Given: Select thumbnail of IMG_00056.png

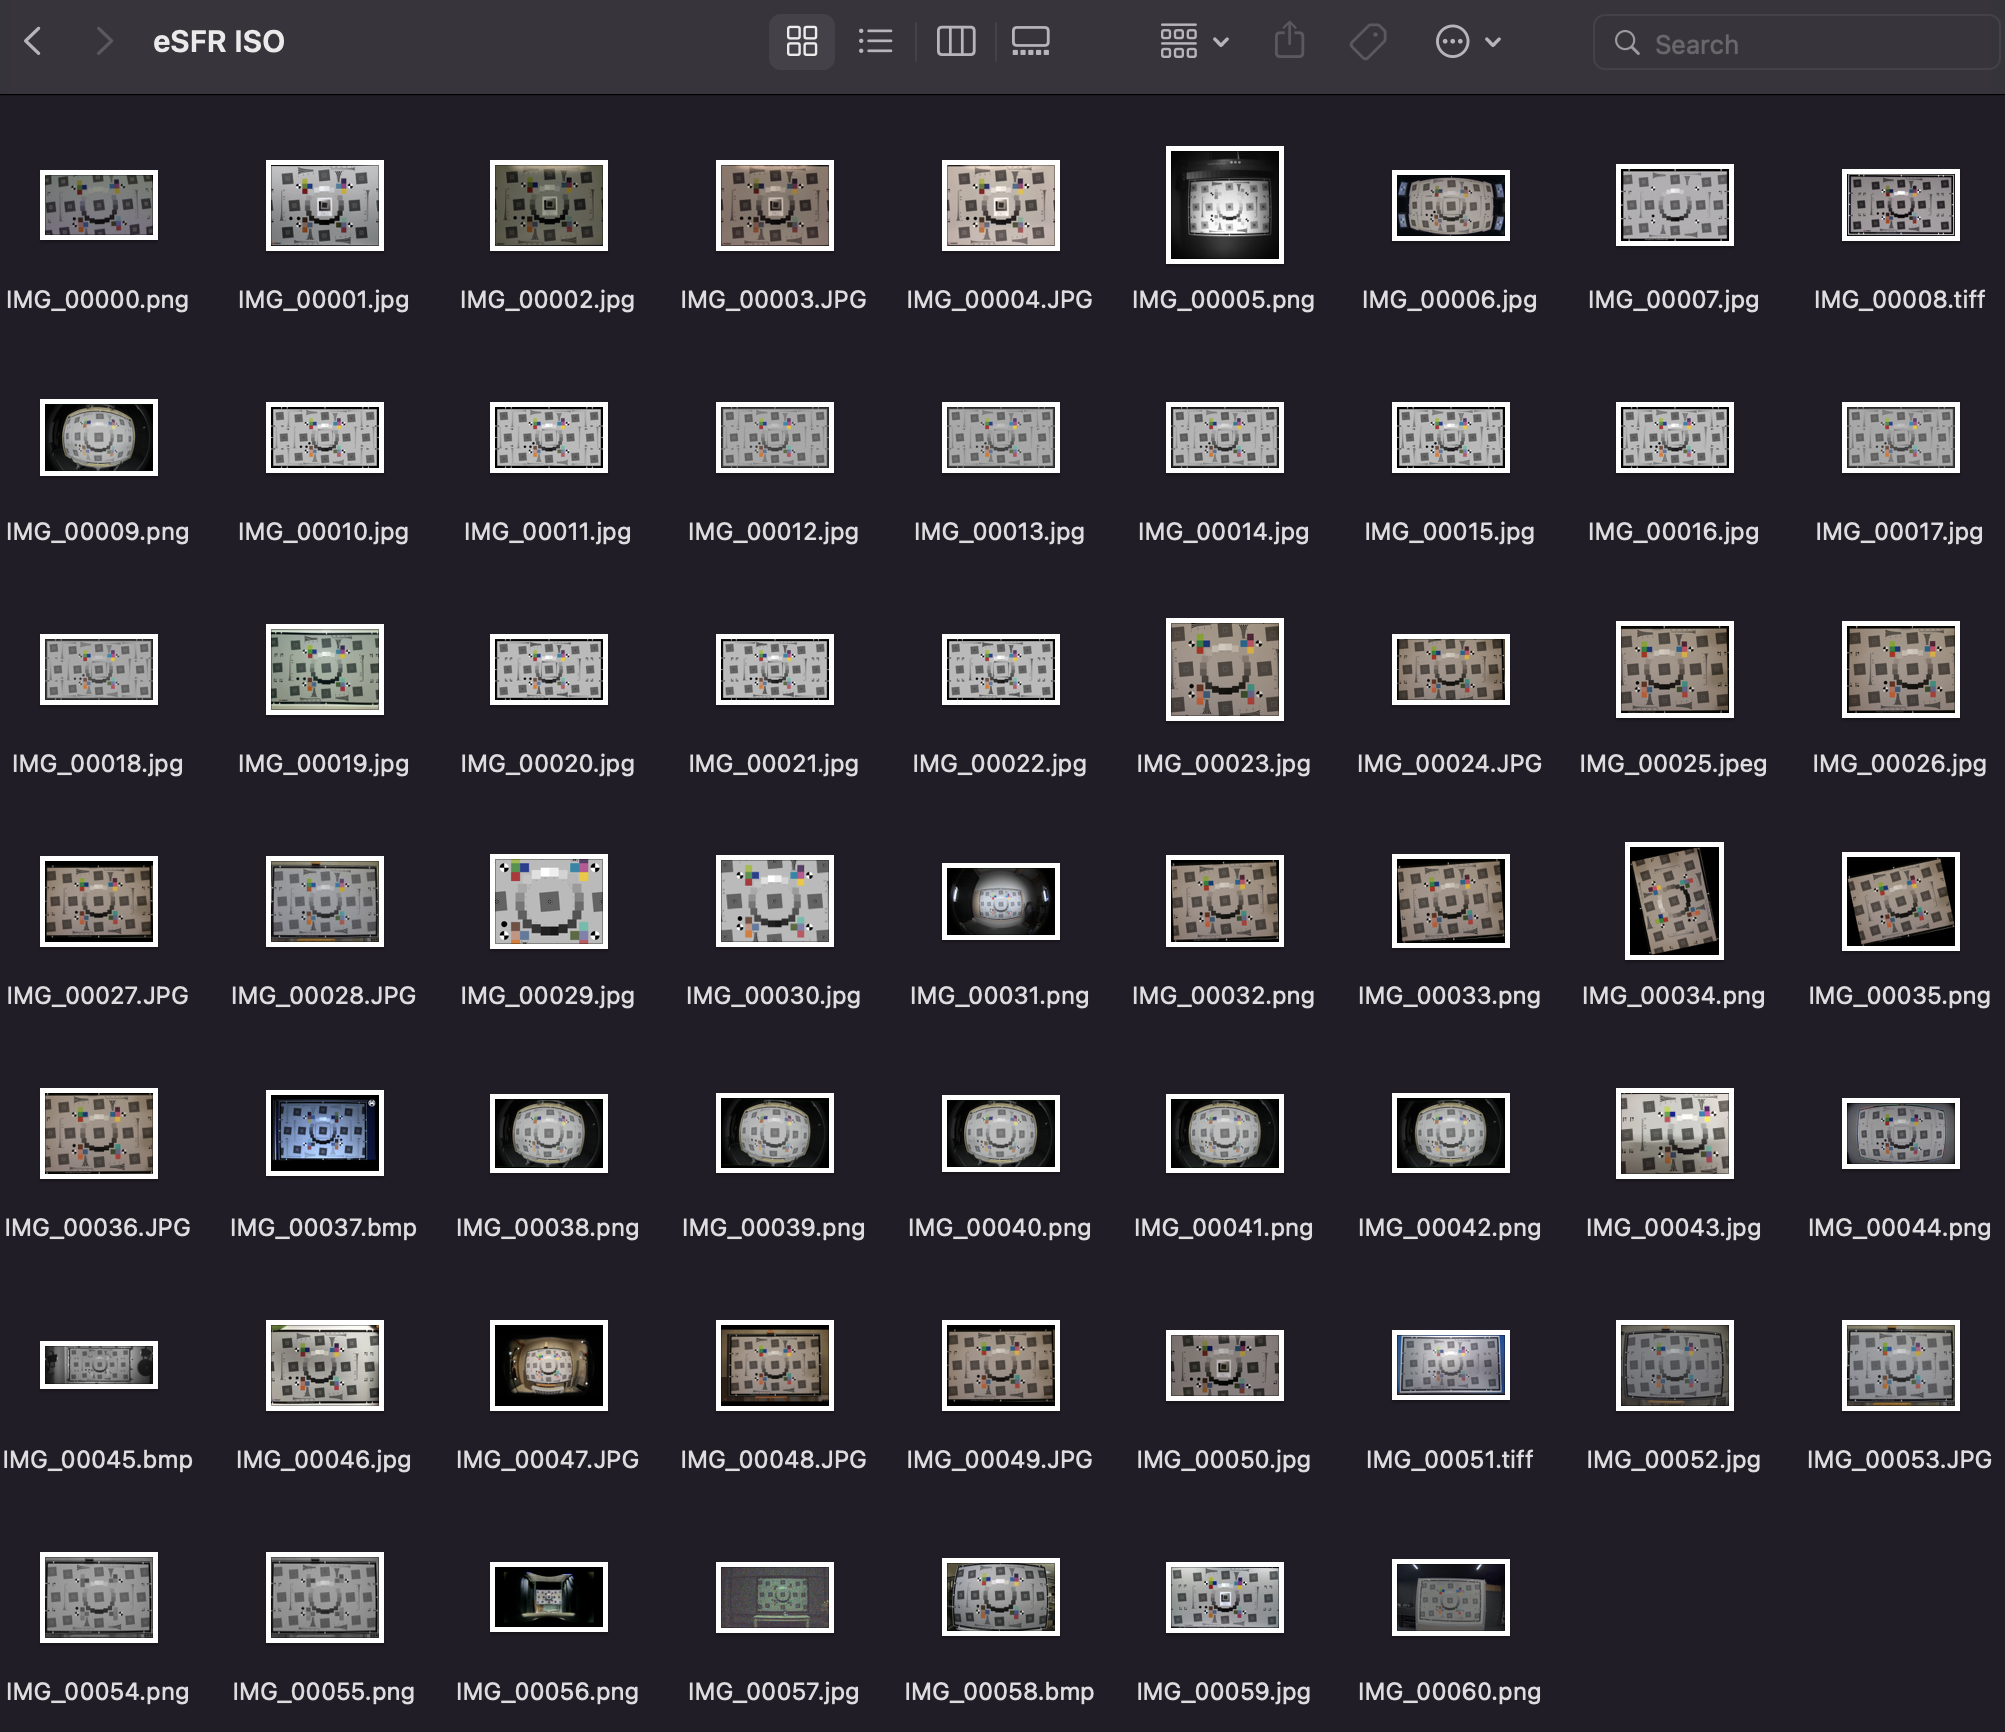Looking at the screenshot, I should tap(549, 1597).
